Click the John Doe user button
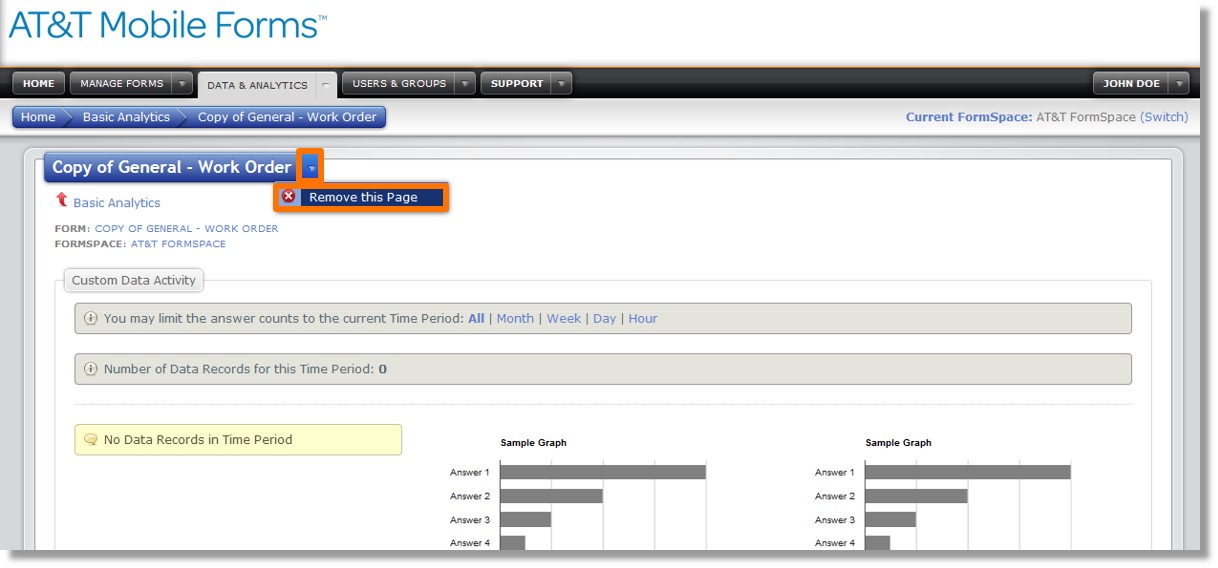The image size is (1218, 568). click(1131, 84)
